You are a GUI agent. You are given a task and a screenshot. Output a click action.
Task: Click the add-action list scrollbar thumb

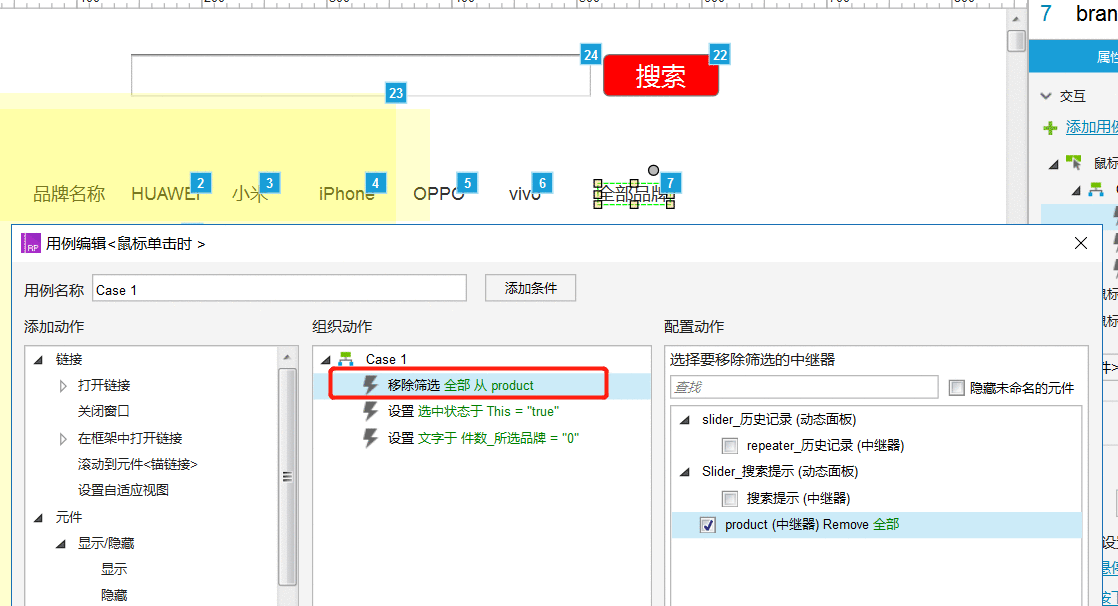tap(287, 476)
